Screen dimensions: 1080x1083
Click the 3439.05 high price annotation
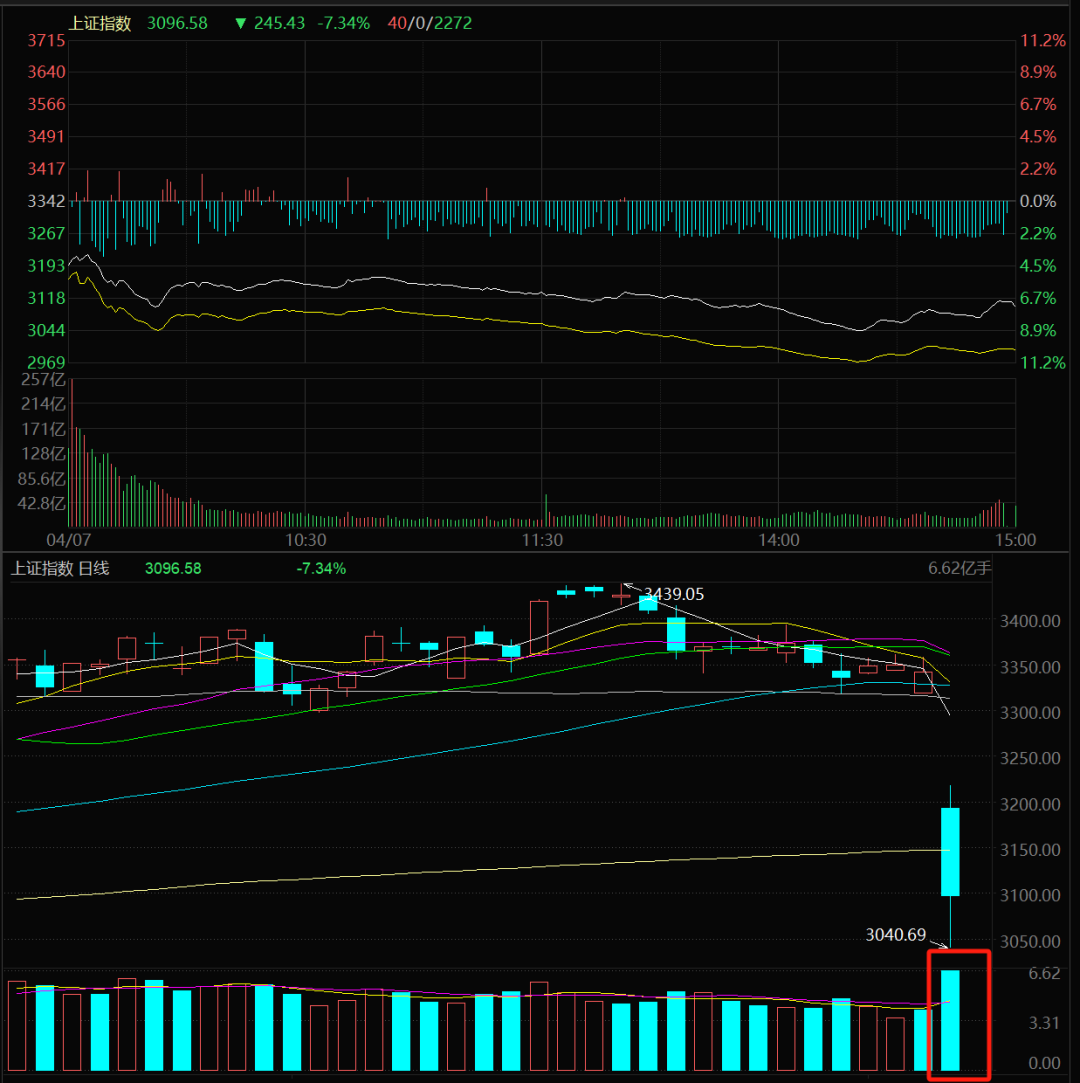[x=674, y=595]
